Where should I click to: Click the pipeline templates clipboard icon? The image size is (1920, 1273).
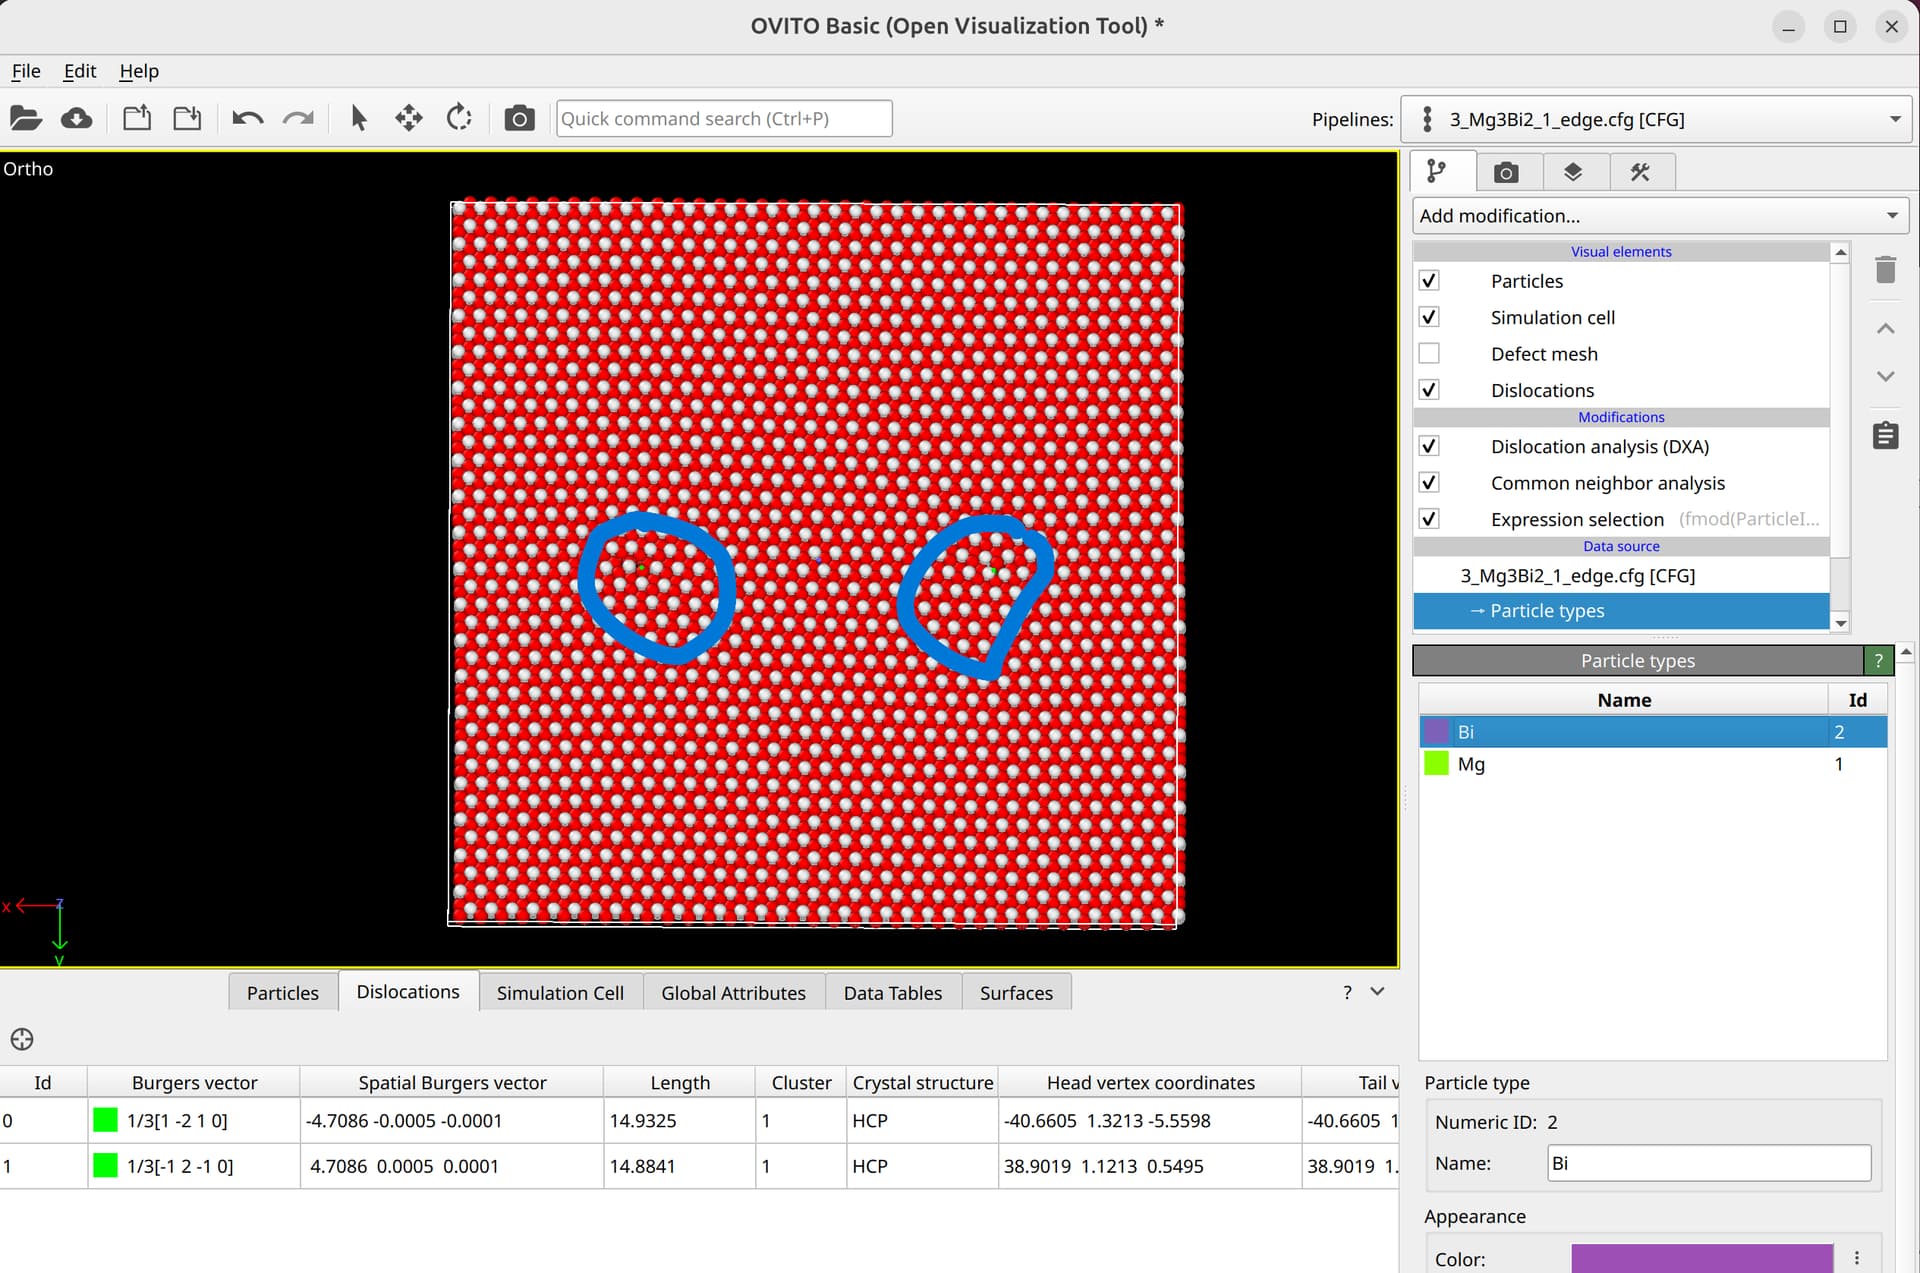click(1885, 436)
